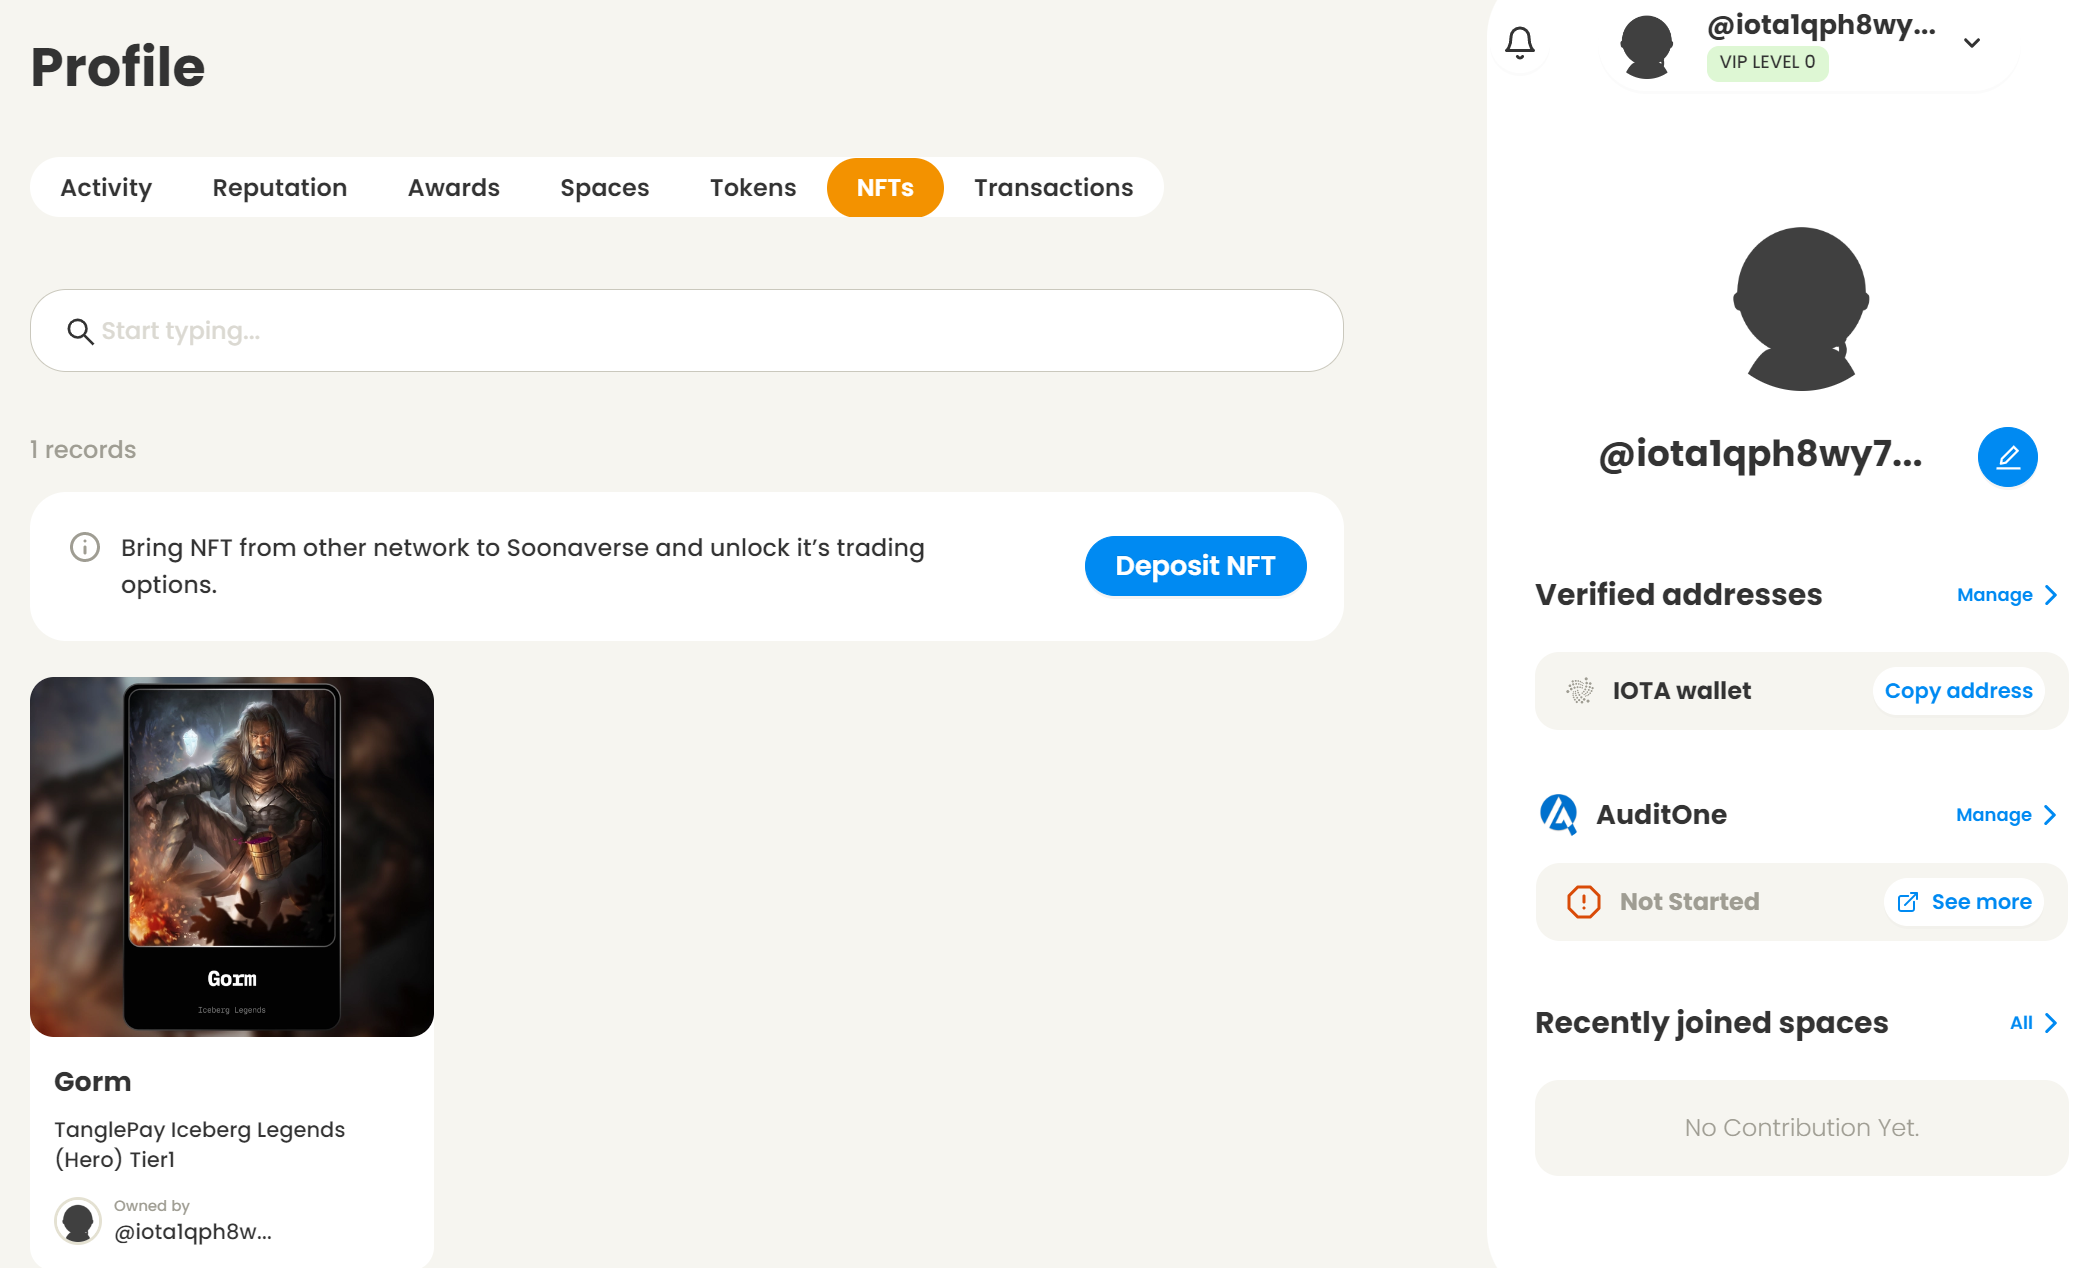Viewport: 2090px width, 1268px height.
Task: Open the AuditOne See more link
Action: [1965, 902]
